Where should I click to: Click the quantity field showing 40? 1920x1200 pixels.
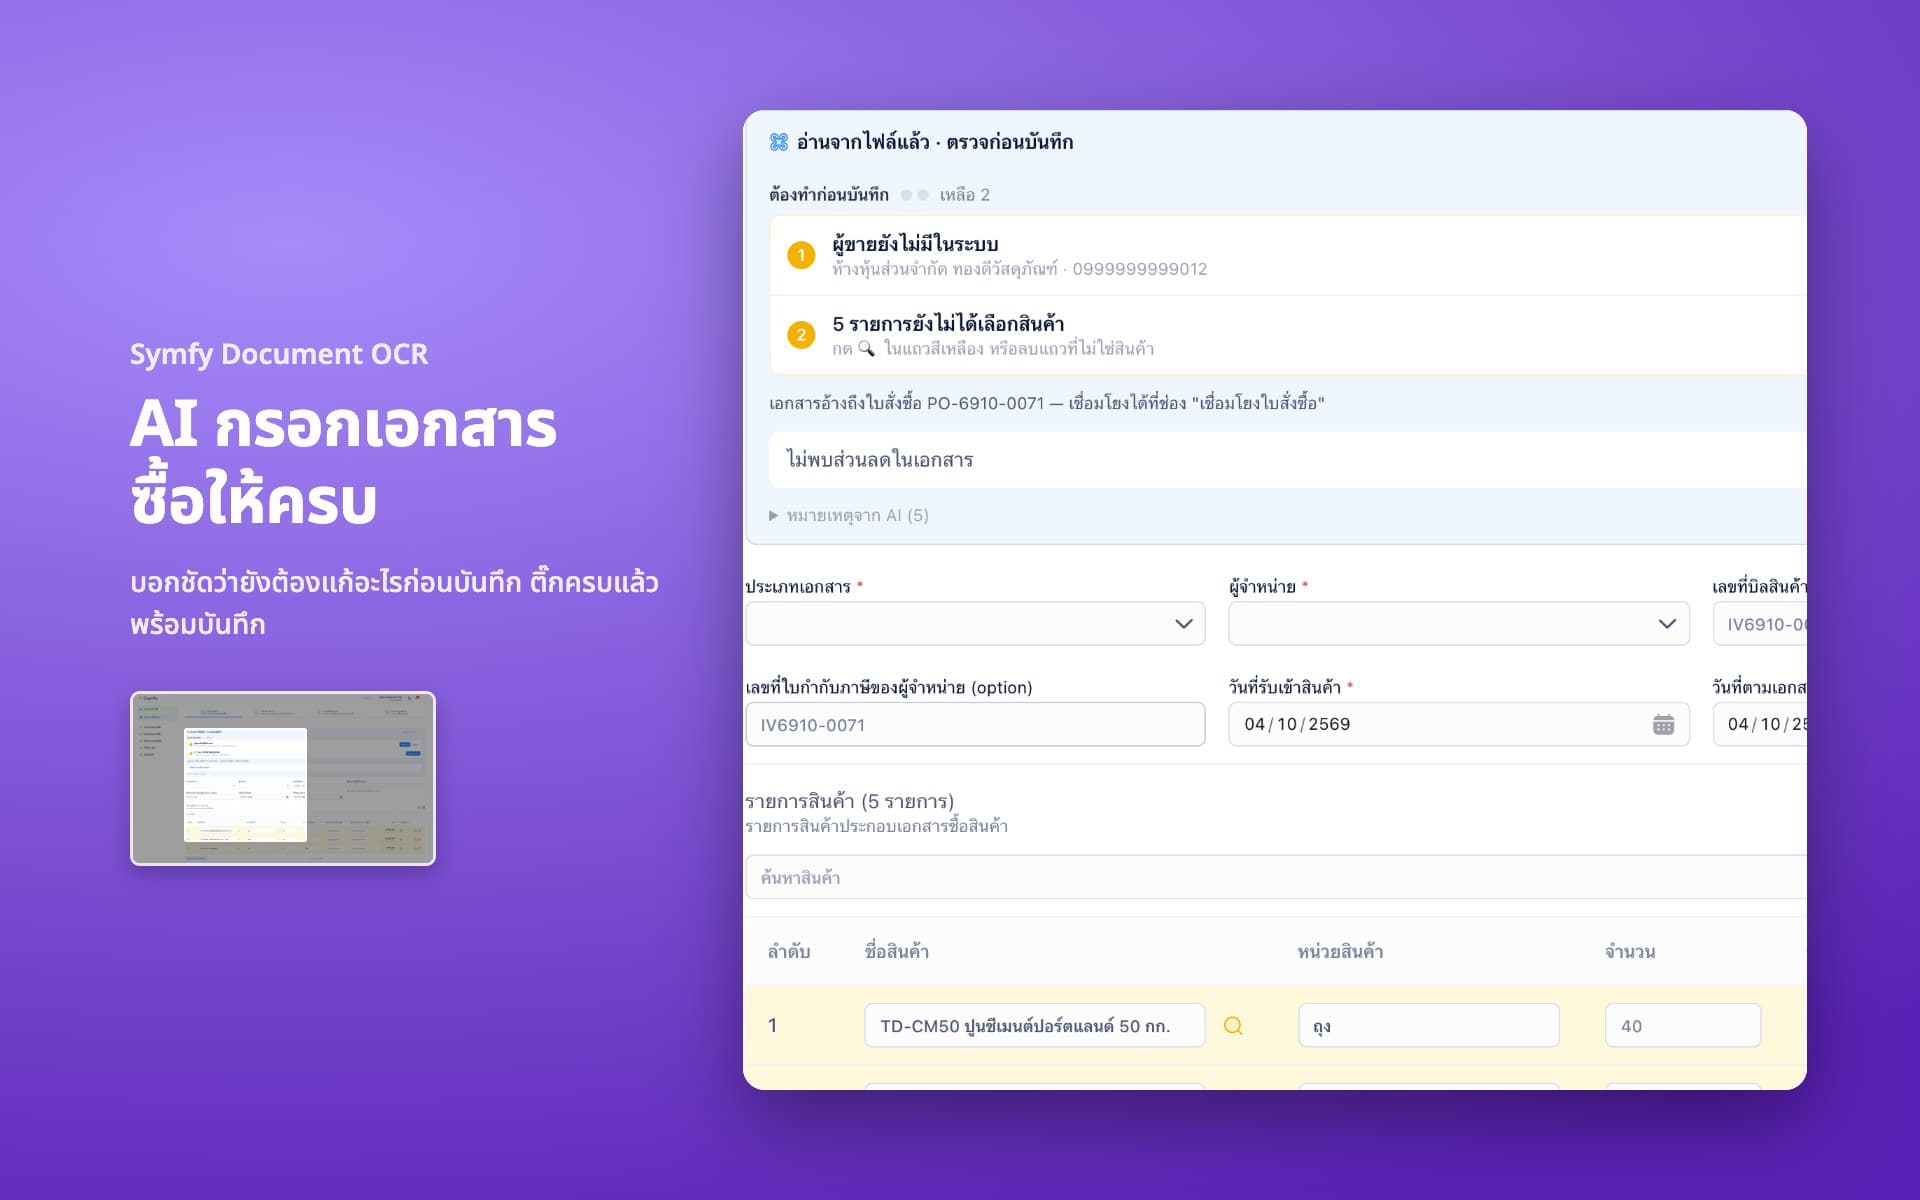click(x=1683, y=1025)
